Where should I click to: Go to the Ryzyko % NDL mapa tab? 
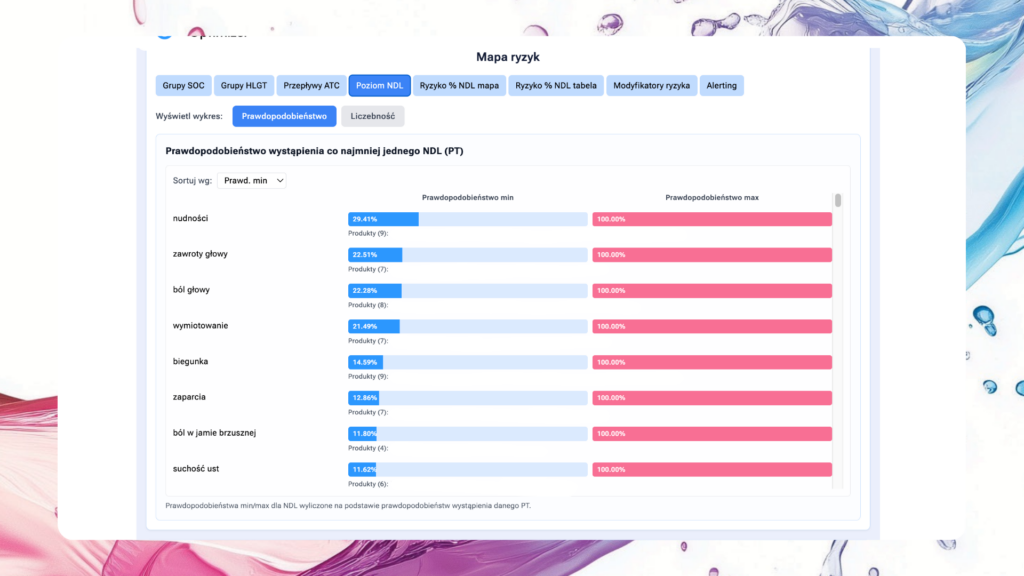point(459,86)
